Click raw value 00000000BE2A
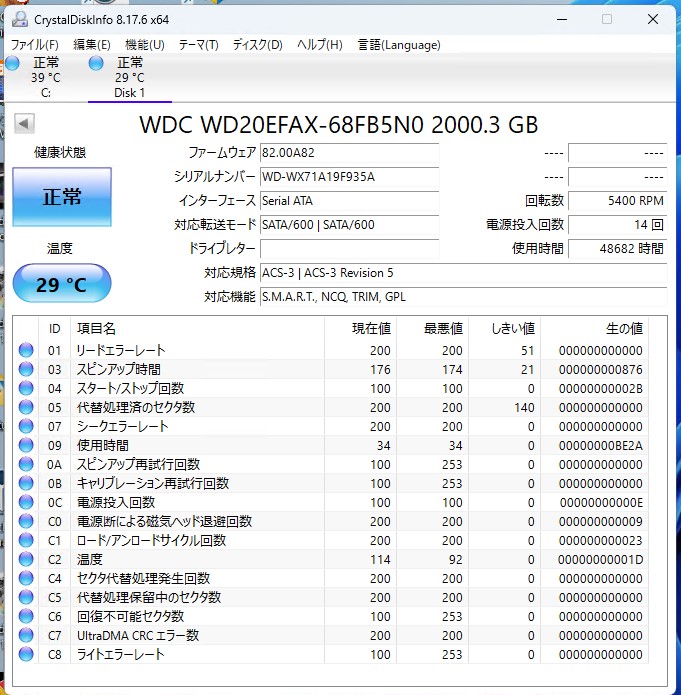Viewport: 681px width, 695px height. pyautogui.click(x=600, y=445)
